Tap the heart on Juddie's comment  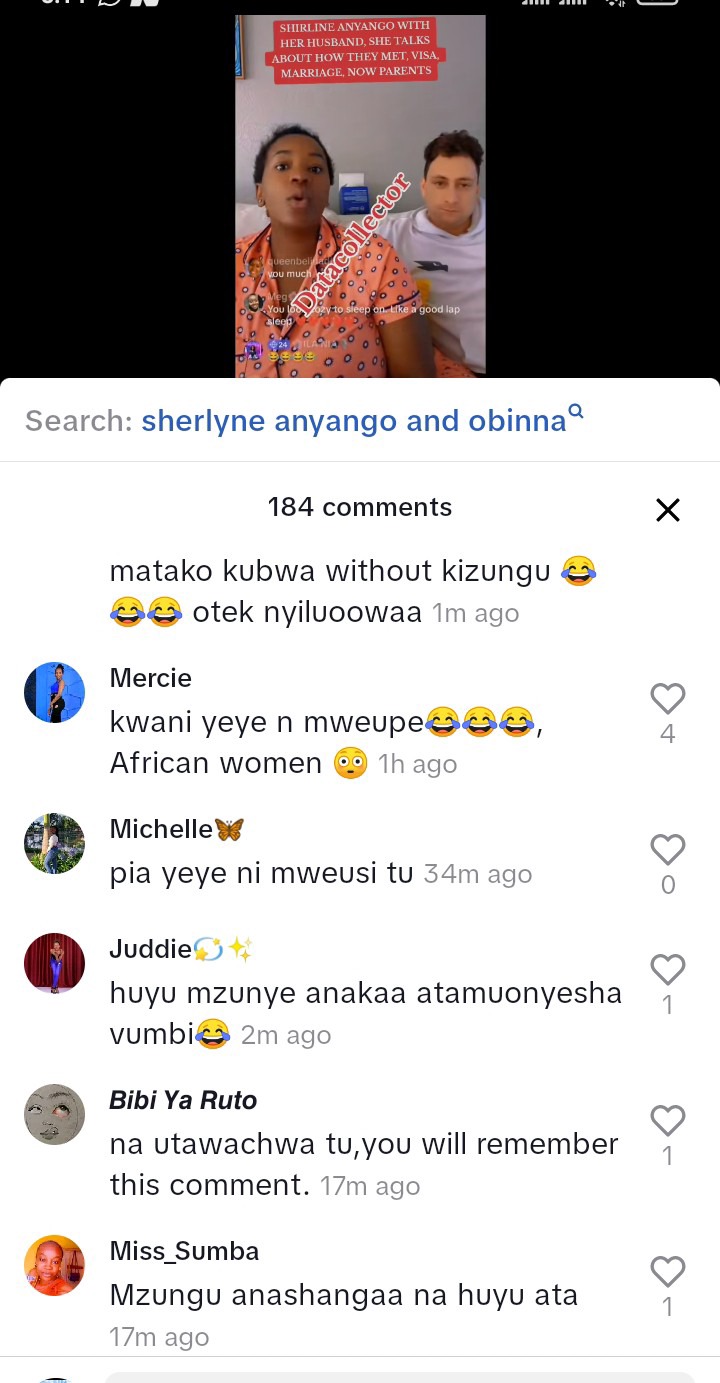point(668,969)
